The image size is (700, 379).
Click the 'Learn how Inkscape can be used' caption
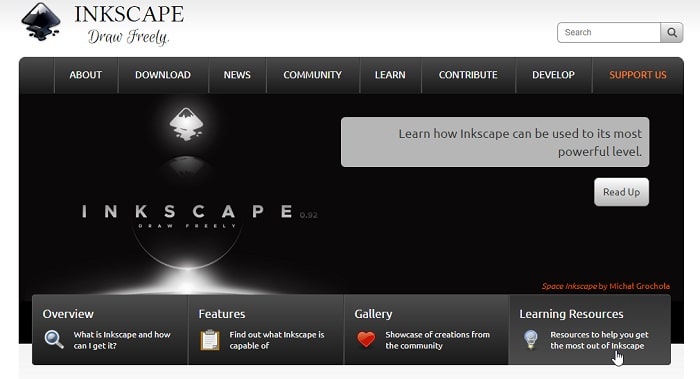click(495, 142)
